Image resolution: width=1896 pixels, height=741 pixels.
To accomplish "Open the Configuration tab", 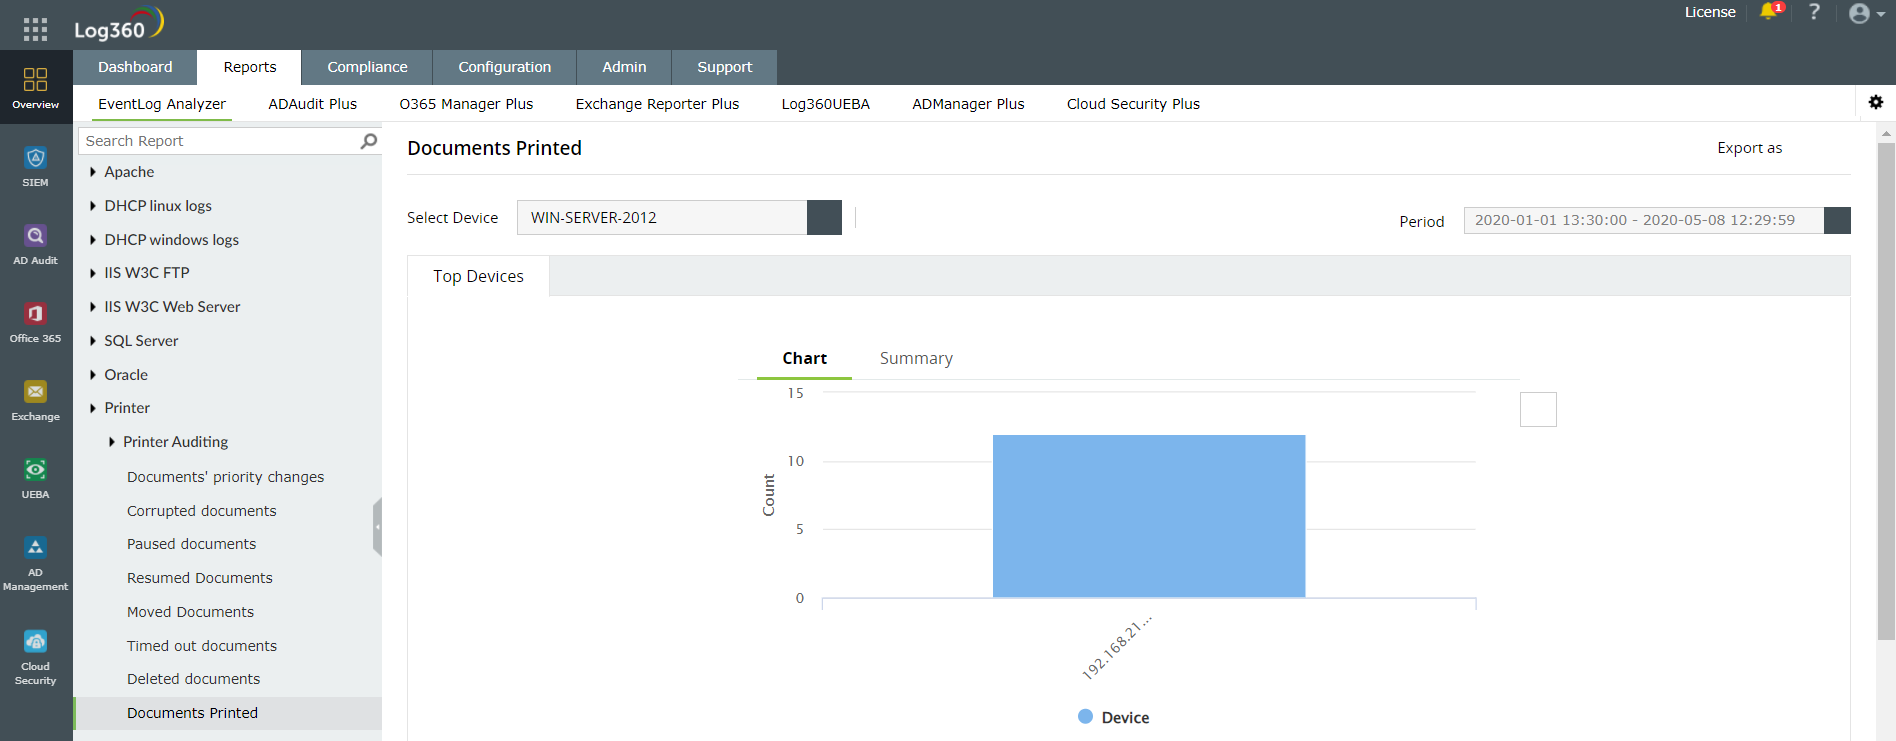I will [505, 67].
